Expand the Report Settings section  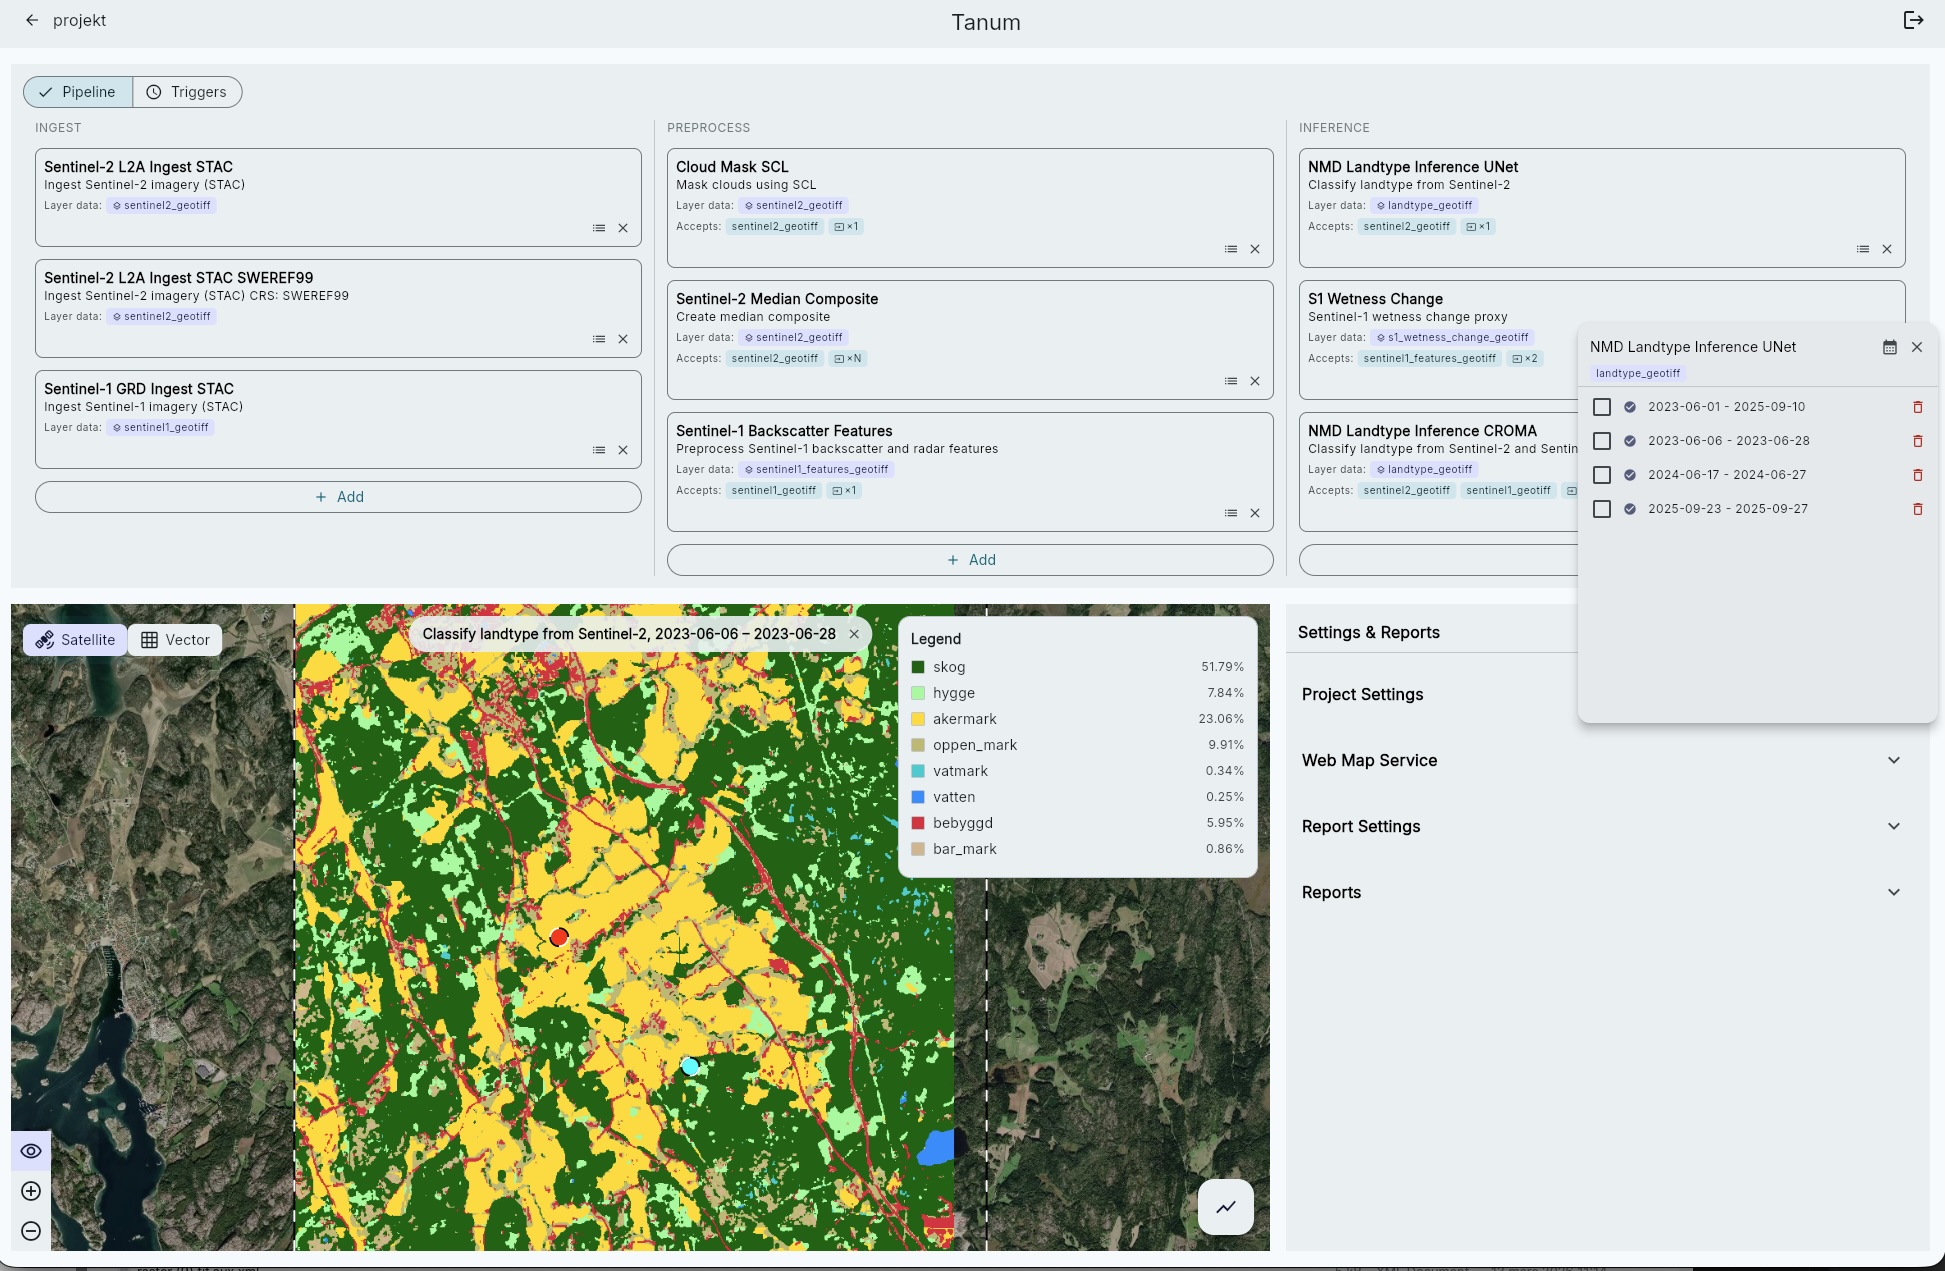(1893, 826)
